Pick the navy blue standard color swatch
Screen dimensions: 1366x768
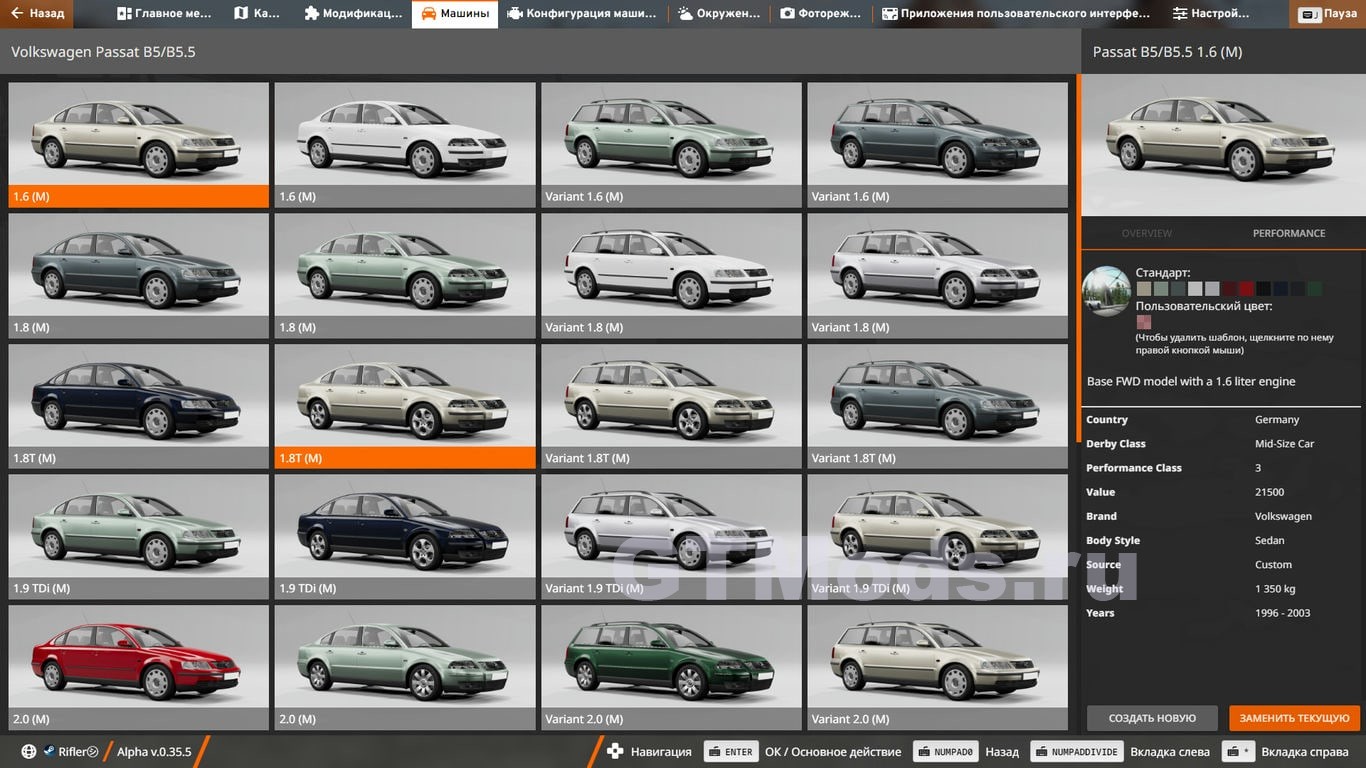1281,289
